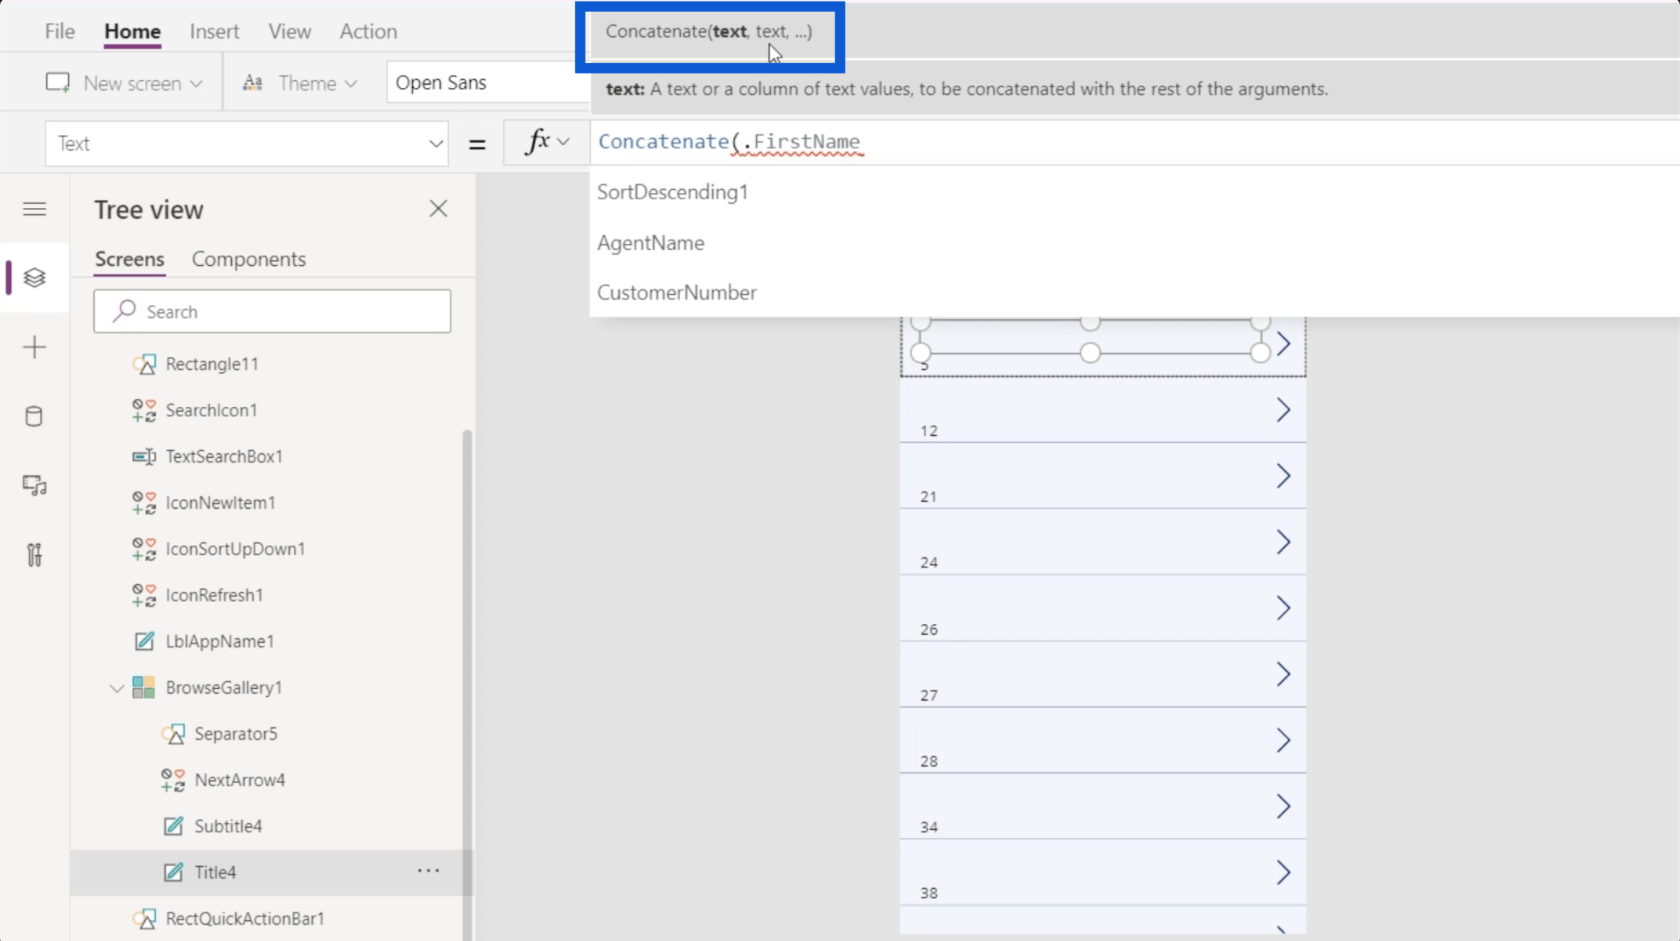
Task: Select the Subtitle4 tree item label
Action: click(x=228, y=826)
